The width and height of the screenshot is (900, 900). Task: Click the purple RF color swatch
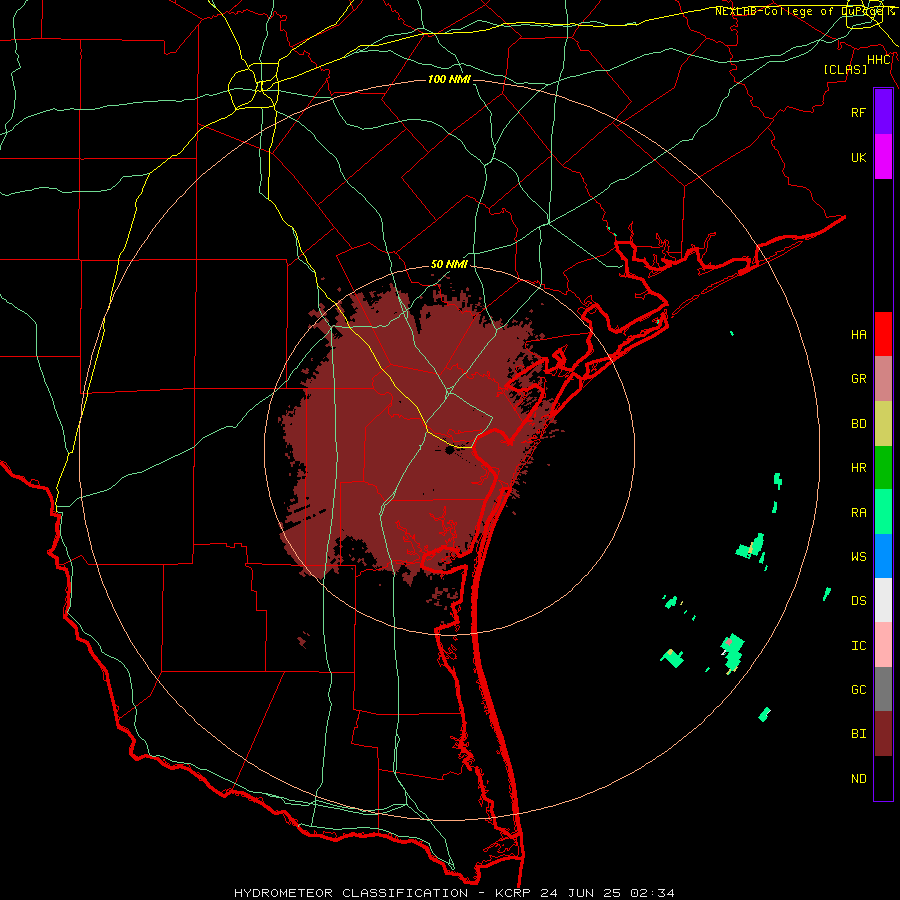point(883,112)
